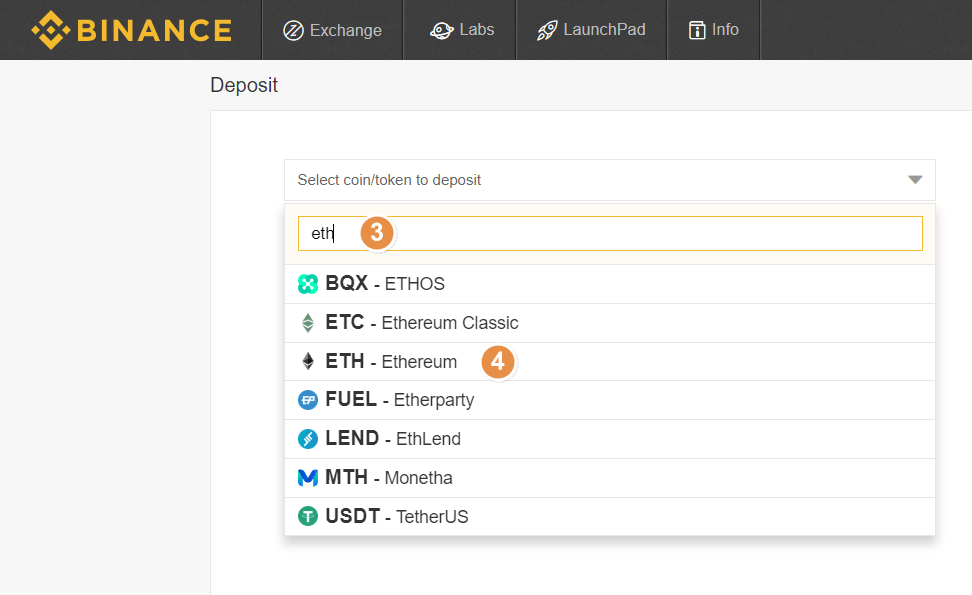Click the LEND EthLend coin icon
The height and width of the screenshot is (595, 972).
click(x=308, y=439)
